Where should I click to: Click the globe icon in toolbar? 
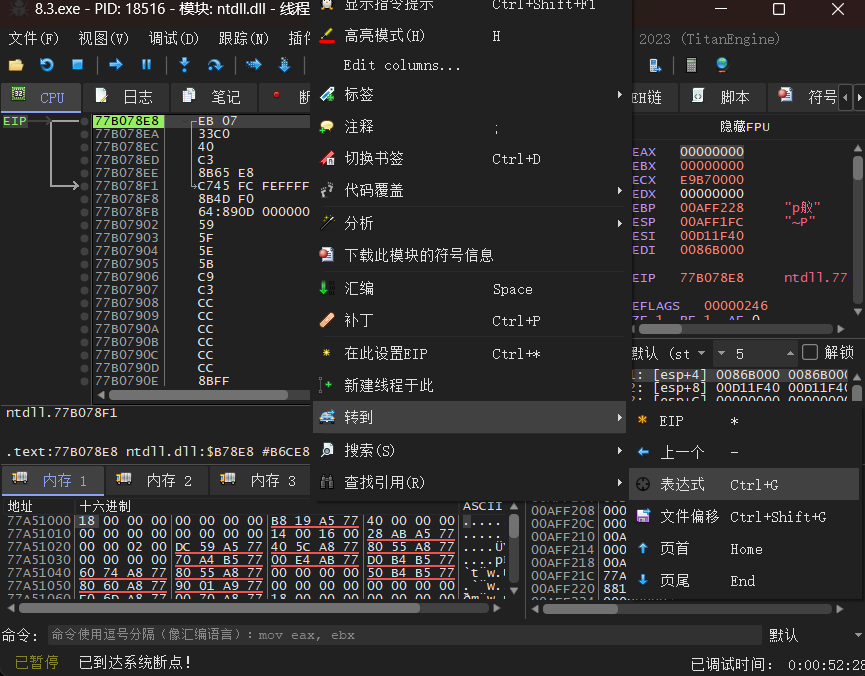click(722, 65)
